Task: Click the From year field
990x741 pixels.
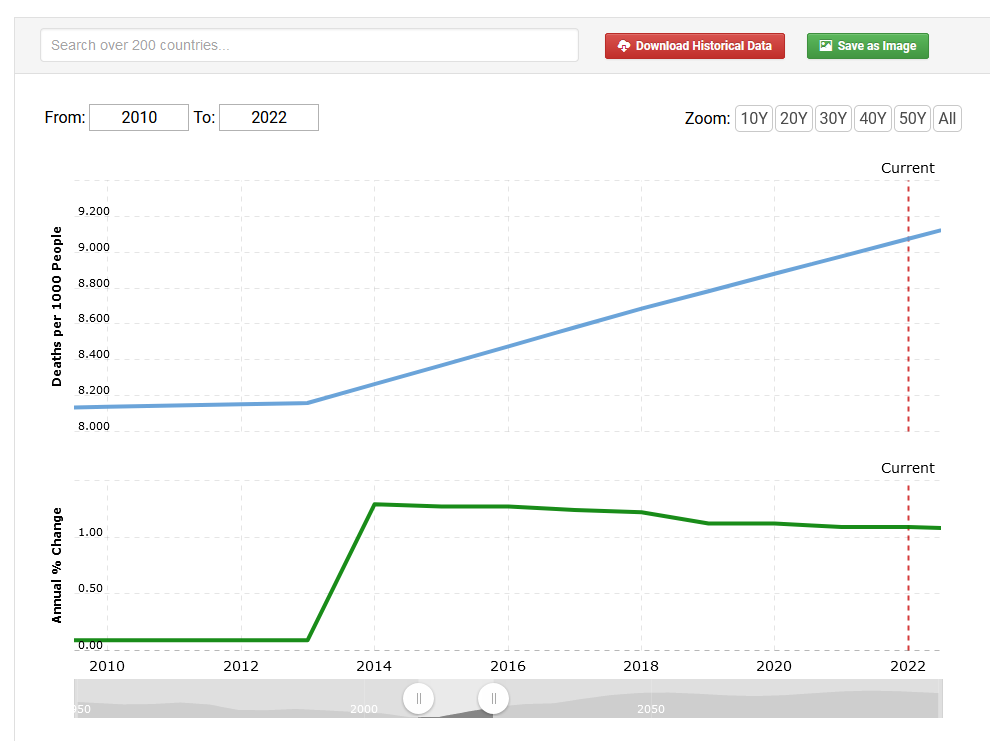Action: click(x=139, y=117)
